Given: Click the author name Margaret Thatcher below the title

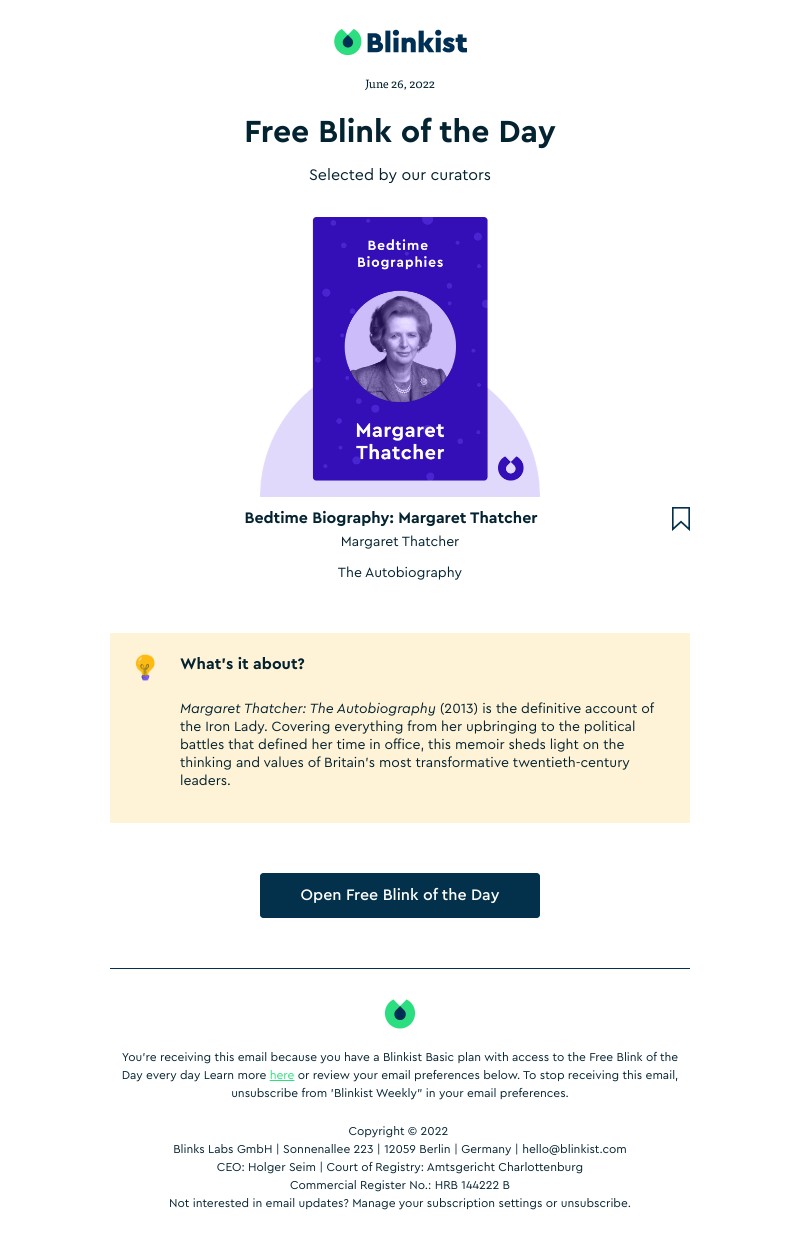Looking at the screenshot, I should pyautogui.click(x=400, y=541).
